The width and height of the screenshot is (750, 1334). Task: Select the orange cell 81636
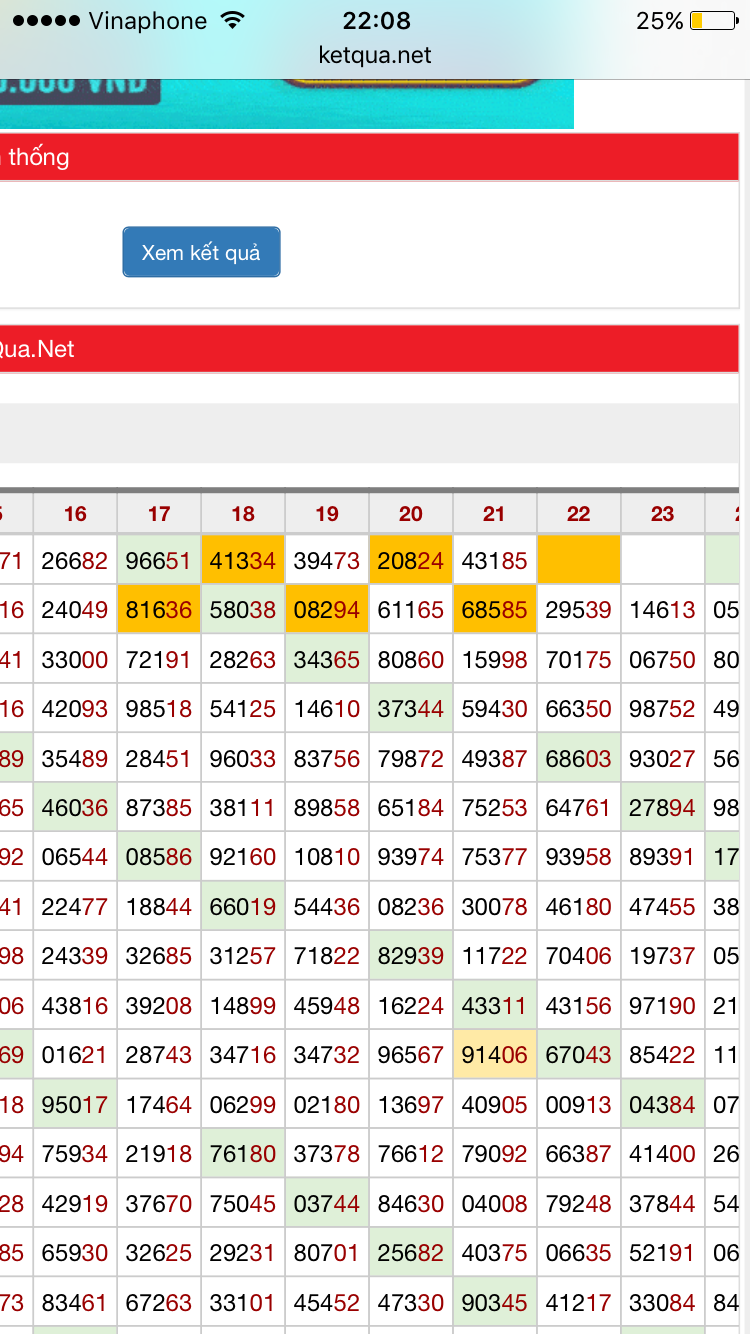(x=159, y=609)
